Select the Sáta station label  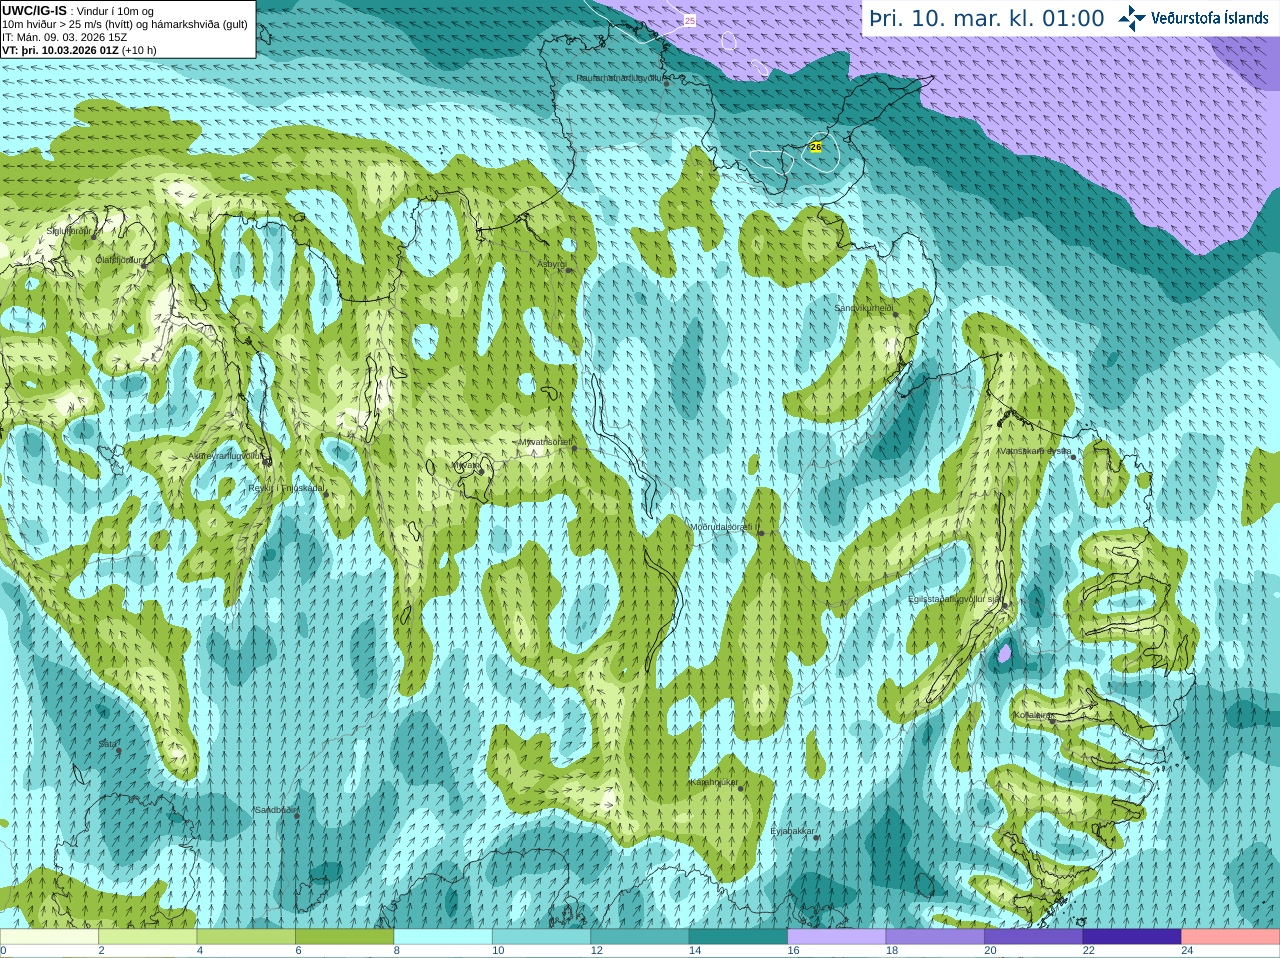click(x=107, y=744)
